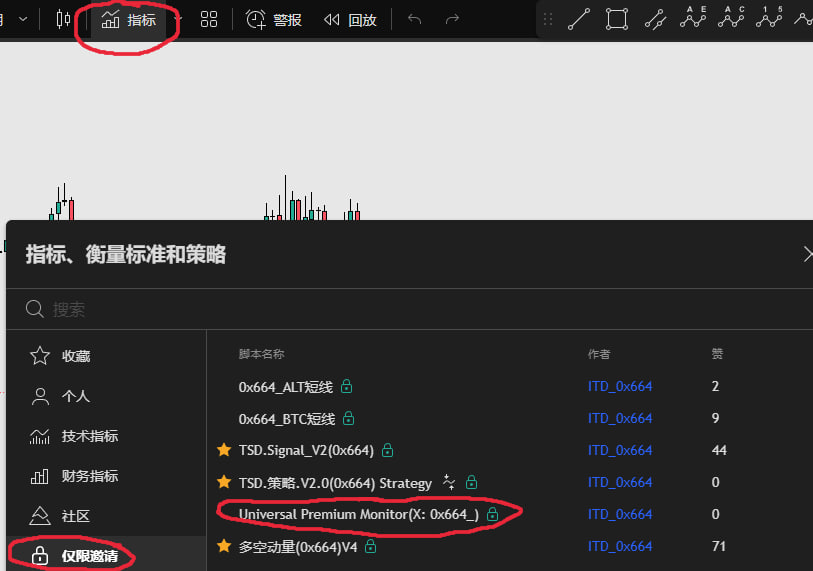Image resolution: width=813 pixels, height=571 pixels.
Task: Expand the dropdown arrow beside 指标
Action: [177, 20]
